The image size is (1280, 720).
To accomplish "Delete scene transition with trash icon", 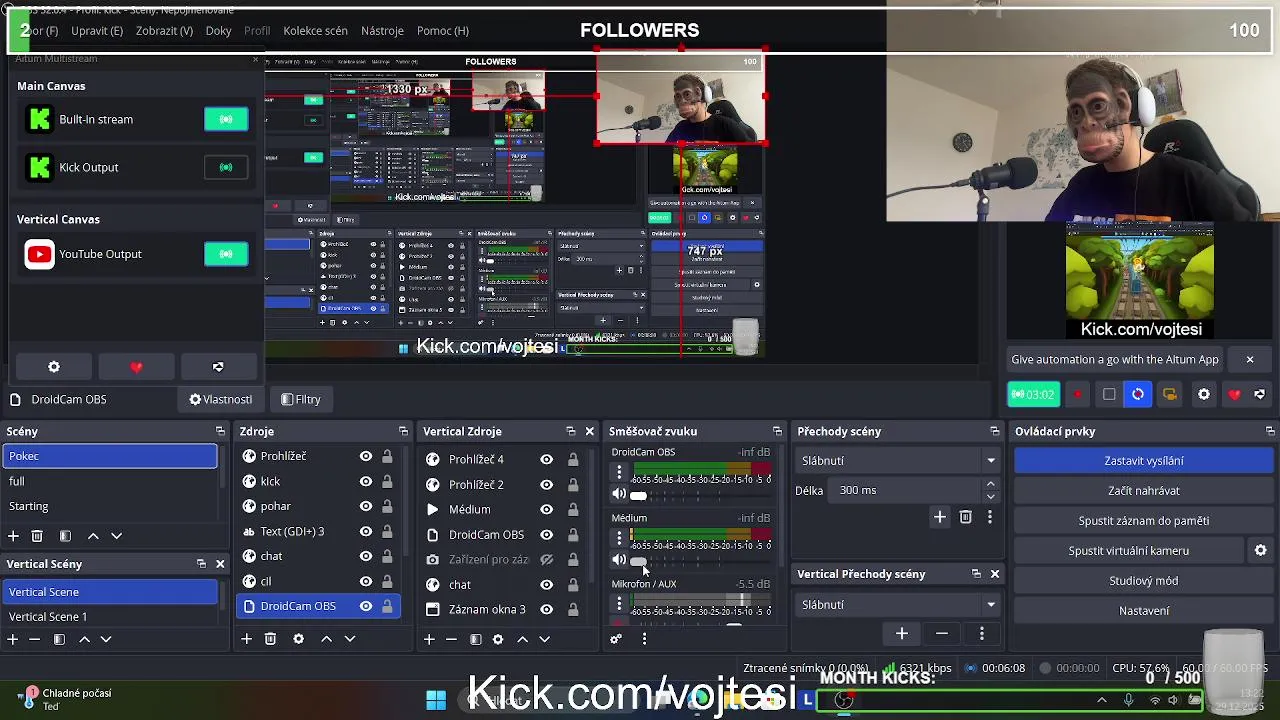I will [965, 517].
